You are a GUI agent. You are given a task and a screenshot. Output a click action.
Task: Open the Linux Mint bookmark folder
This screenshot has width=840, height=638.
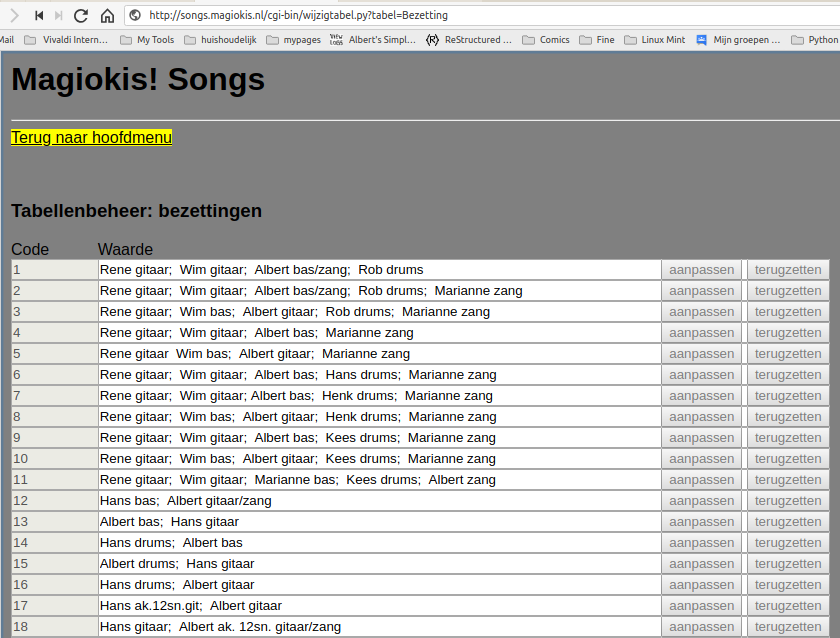click(655, 40)
